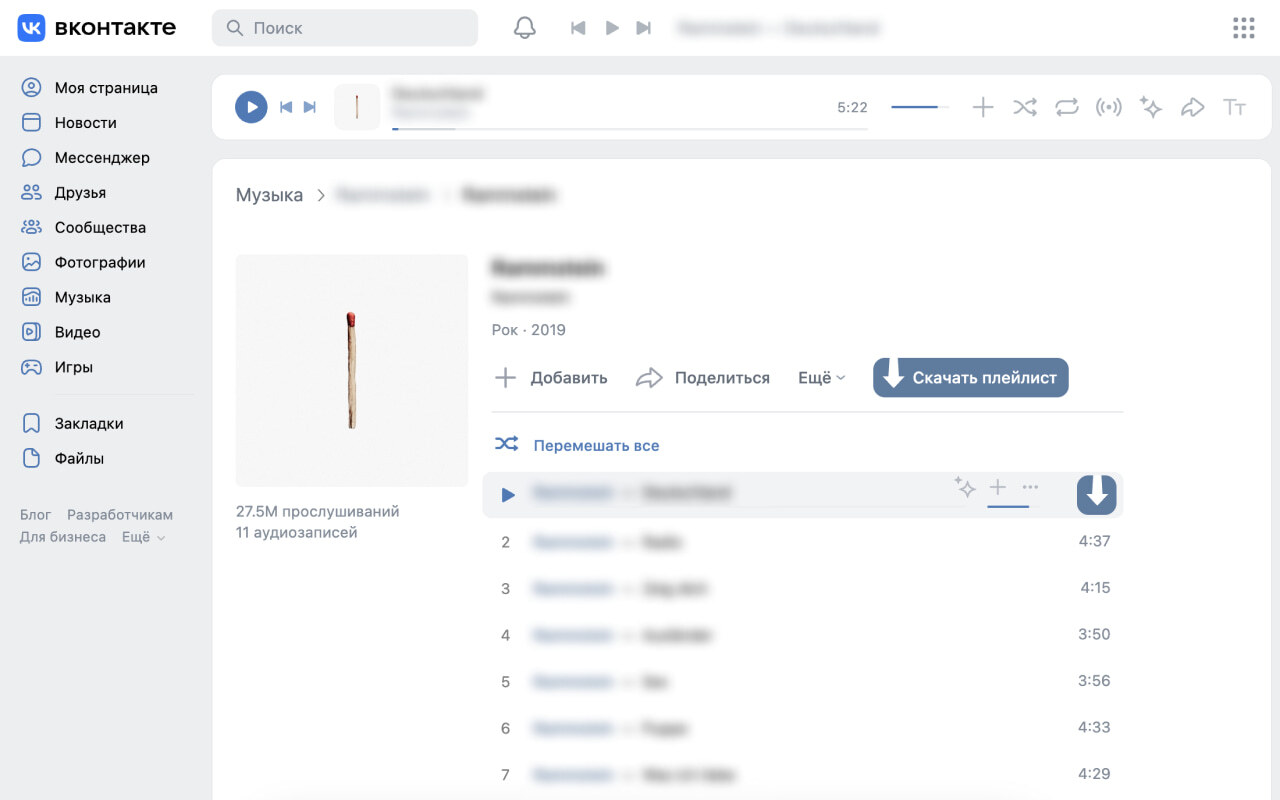
Task: Open options menu on the first track
Action: tap(1029, 489)
